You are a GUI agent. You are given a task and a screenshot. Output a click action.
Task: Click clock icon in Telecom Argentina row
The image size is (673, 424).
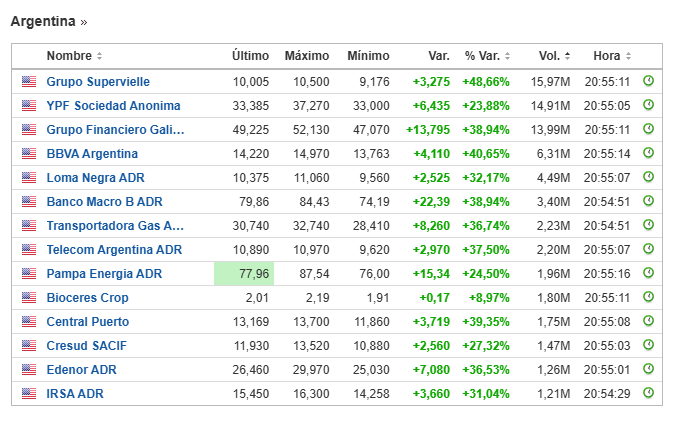click(x=649, y=249)
